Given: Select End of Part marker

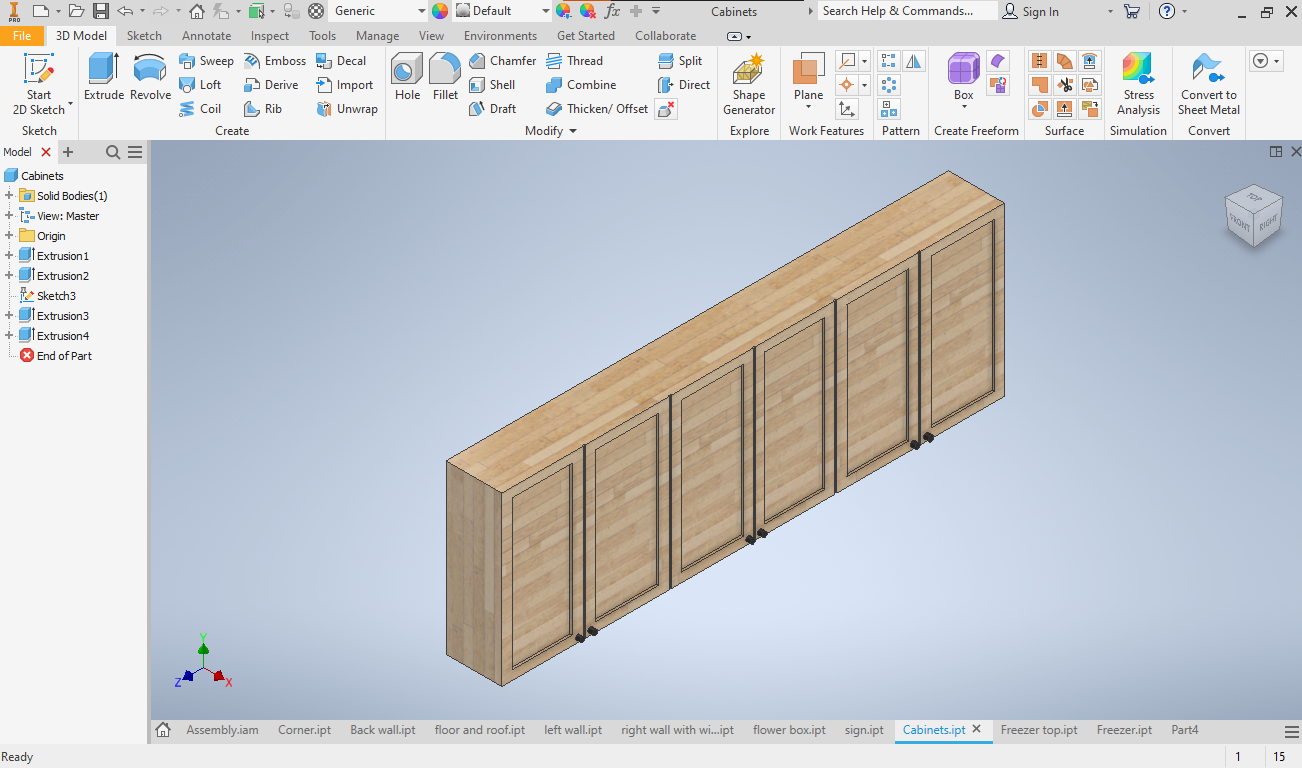Looking at the screenshot, I should tap(56, 356).
